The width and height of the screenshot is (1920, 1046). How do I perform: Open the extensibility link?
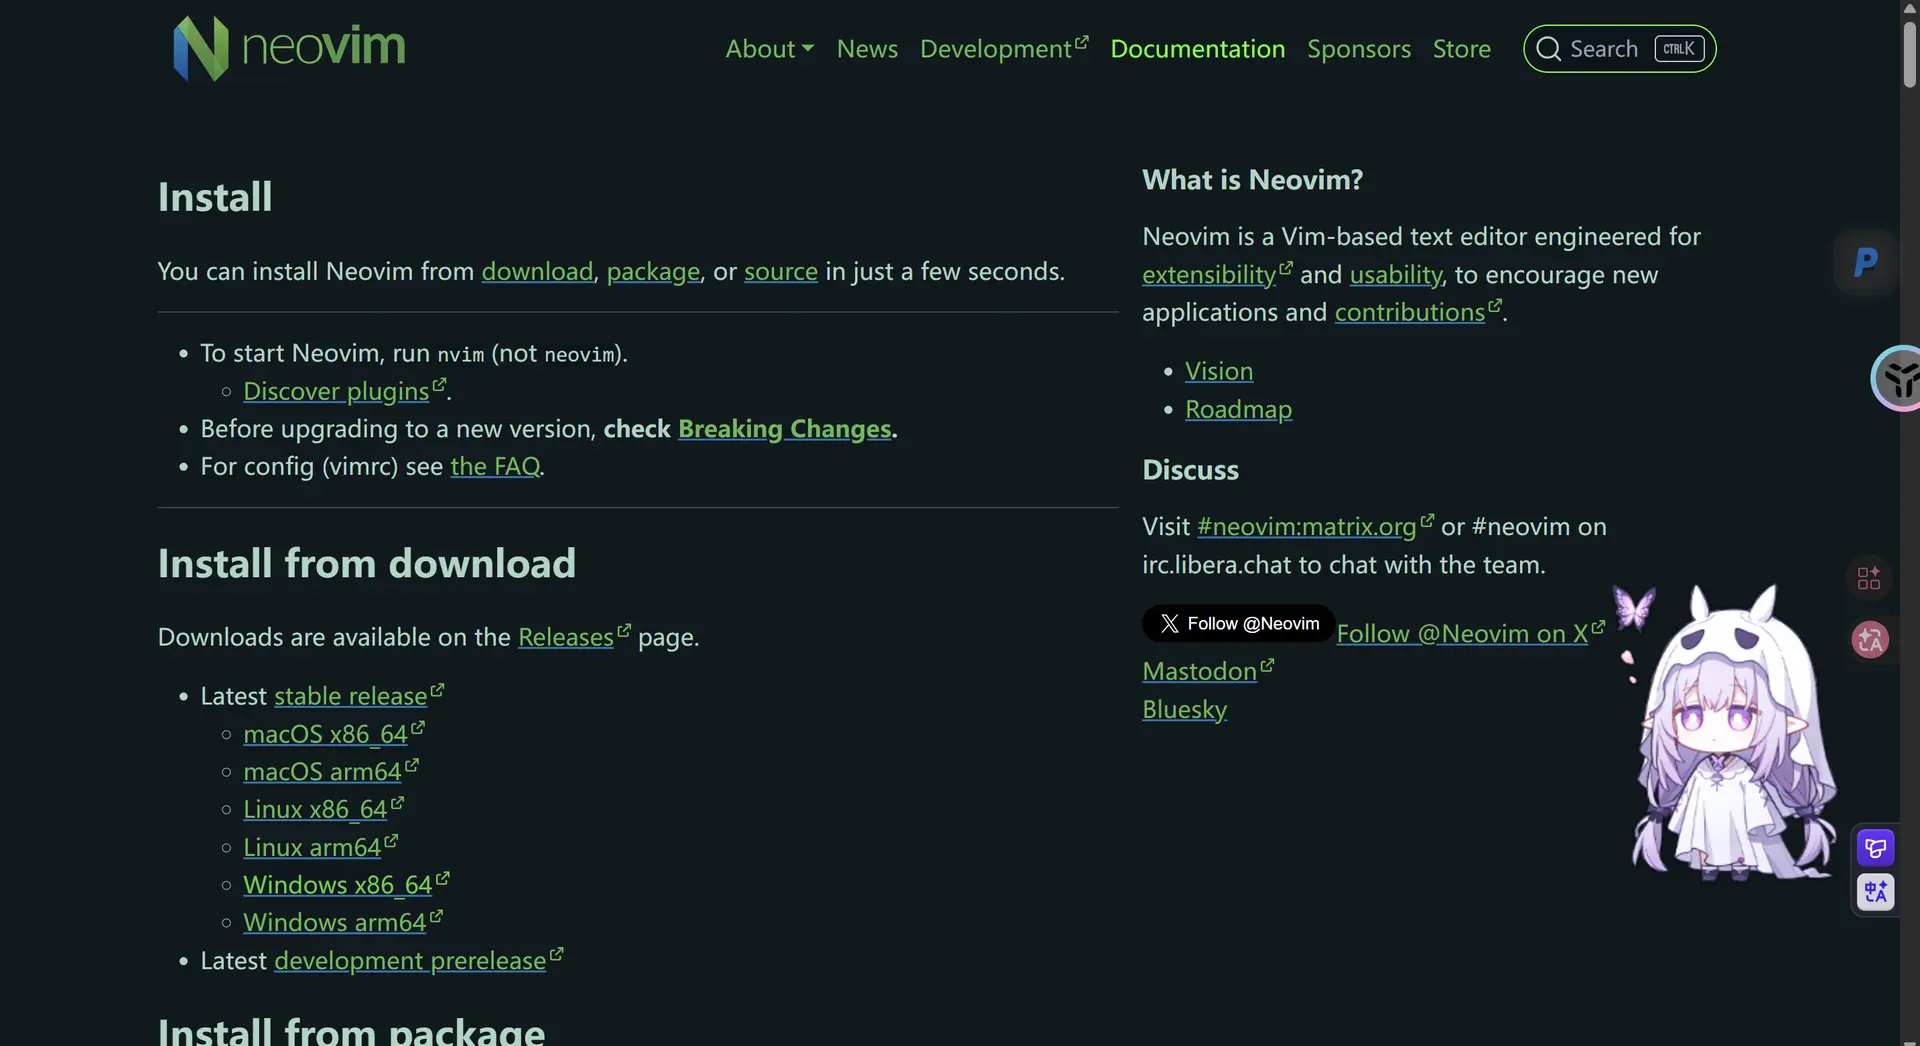point(1217,275)
